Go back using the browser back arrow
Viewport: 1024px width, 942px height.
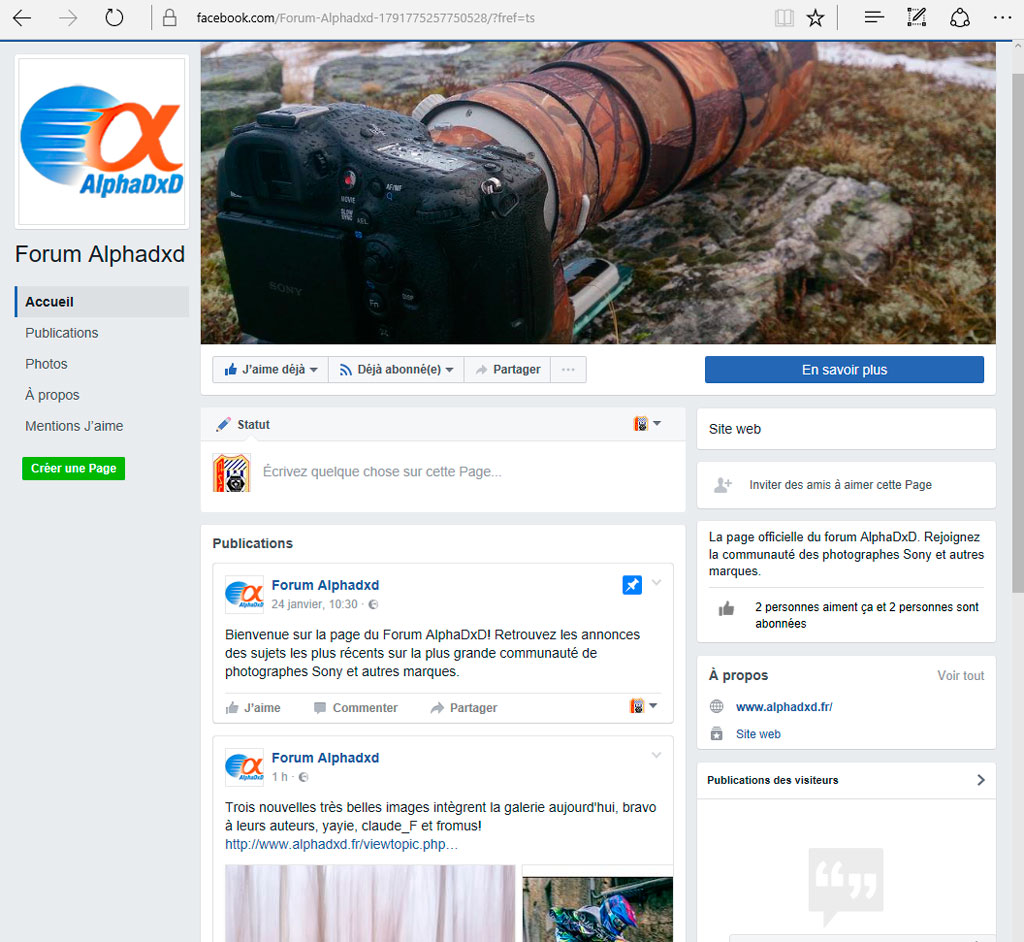click(22, 18)
